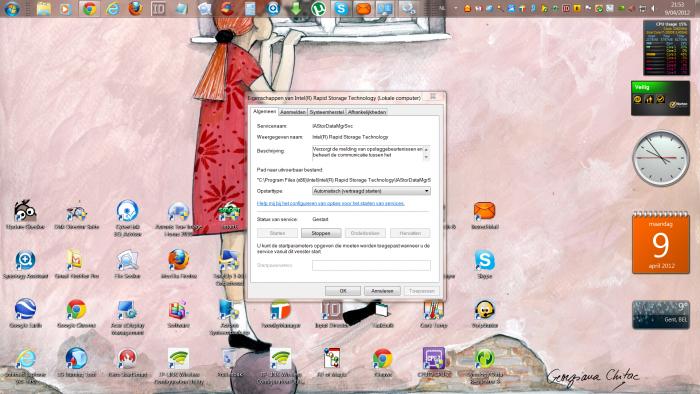Open the orange envelope mail desktop shortcut

tap(484, 215)
